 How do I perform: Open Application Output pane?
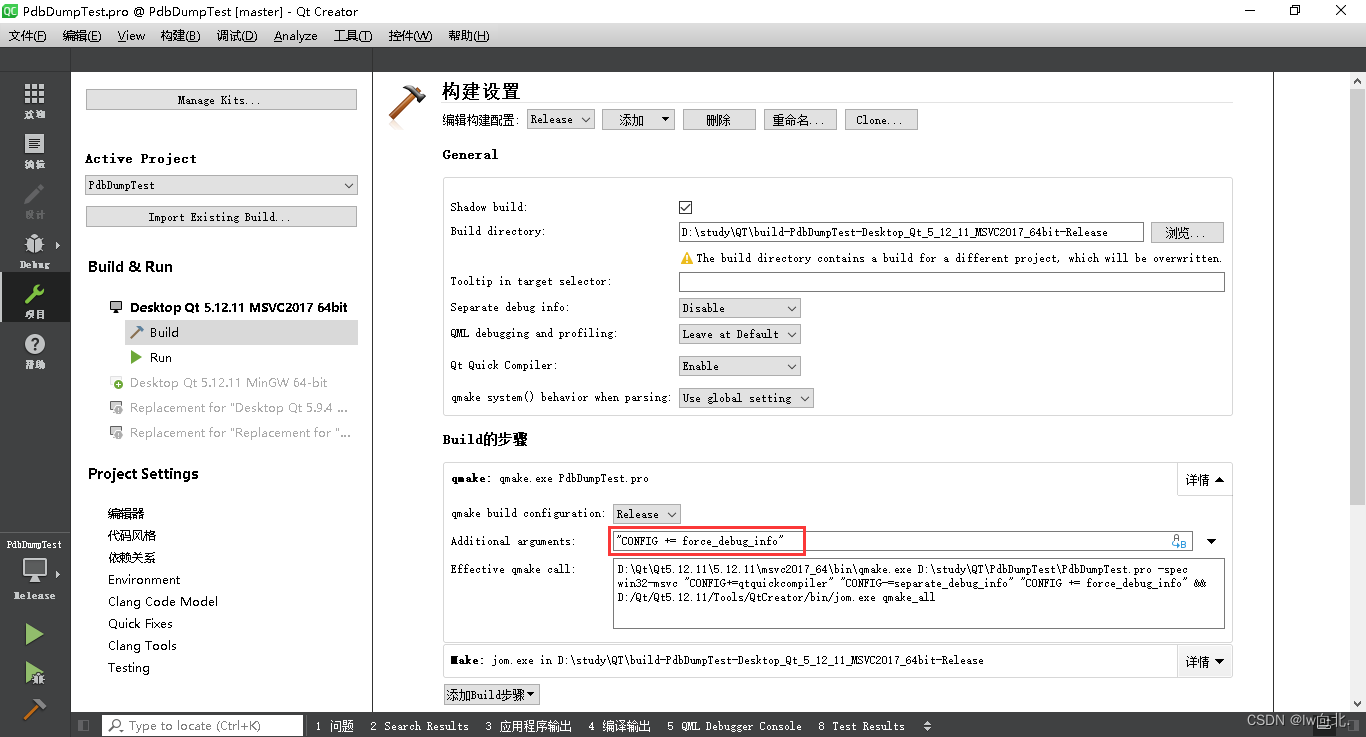(x=529, y=726)
